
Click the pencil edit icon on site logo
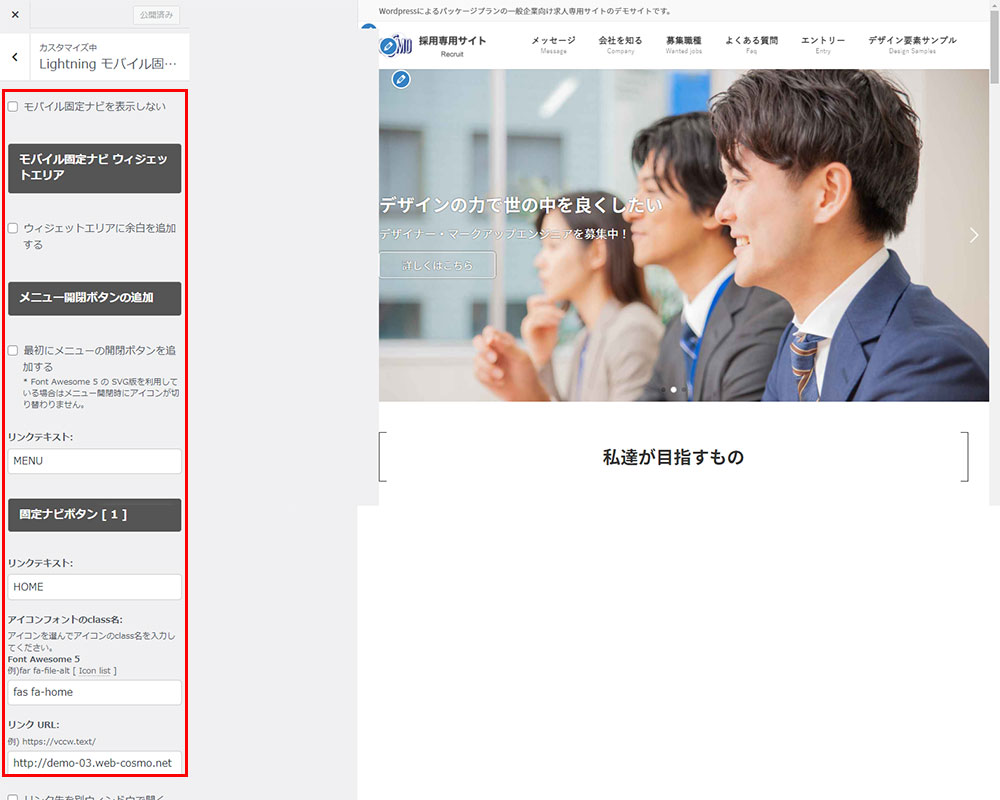388,46
